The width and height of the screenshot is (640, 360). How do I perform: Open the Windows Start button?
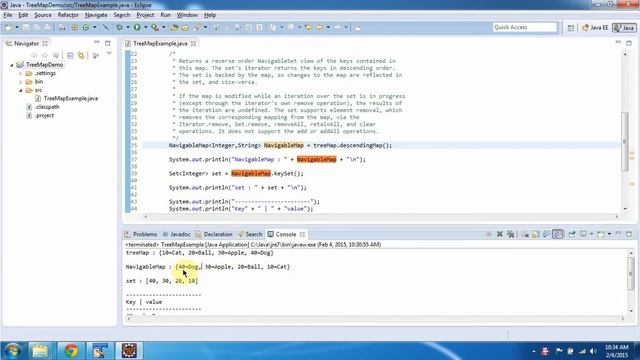click(x=12, y=351)
